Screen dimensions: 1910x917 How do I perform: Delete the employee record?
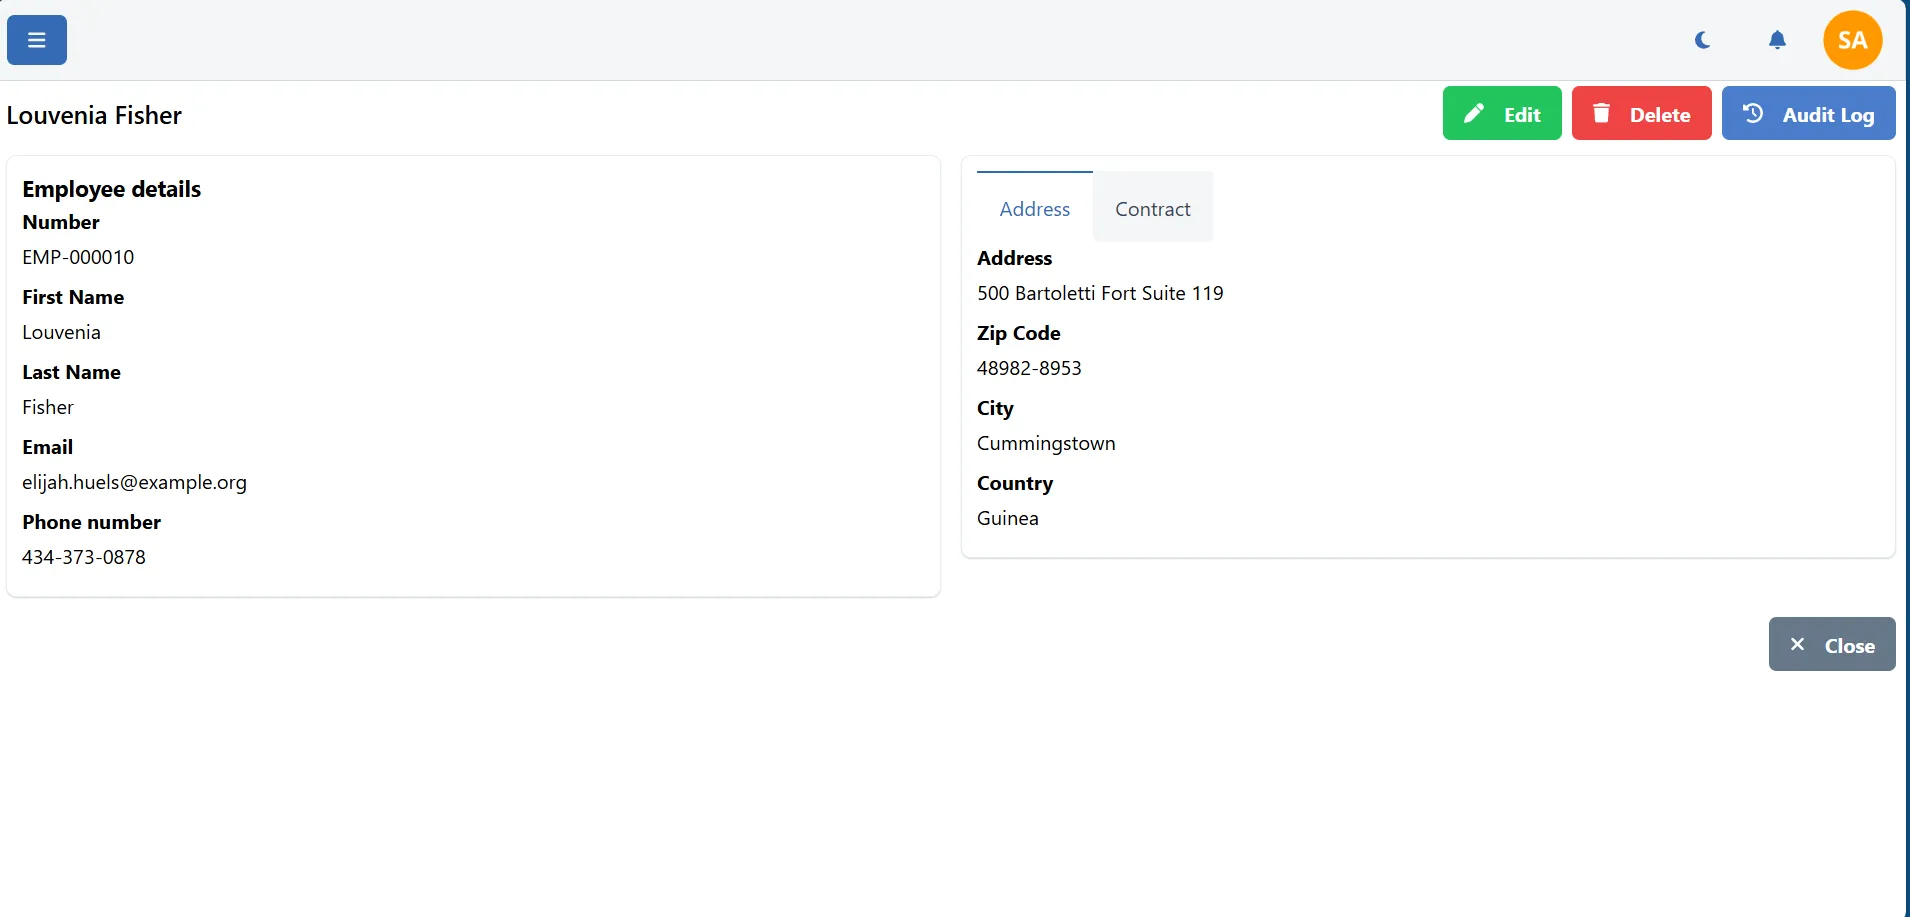[x=1640, y=113]
